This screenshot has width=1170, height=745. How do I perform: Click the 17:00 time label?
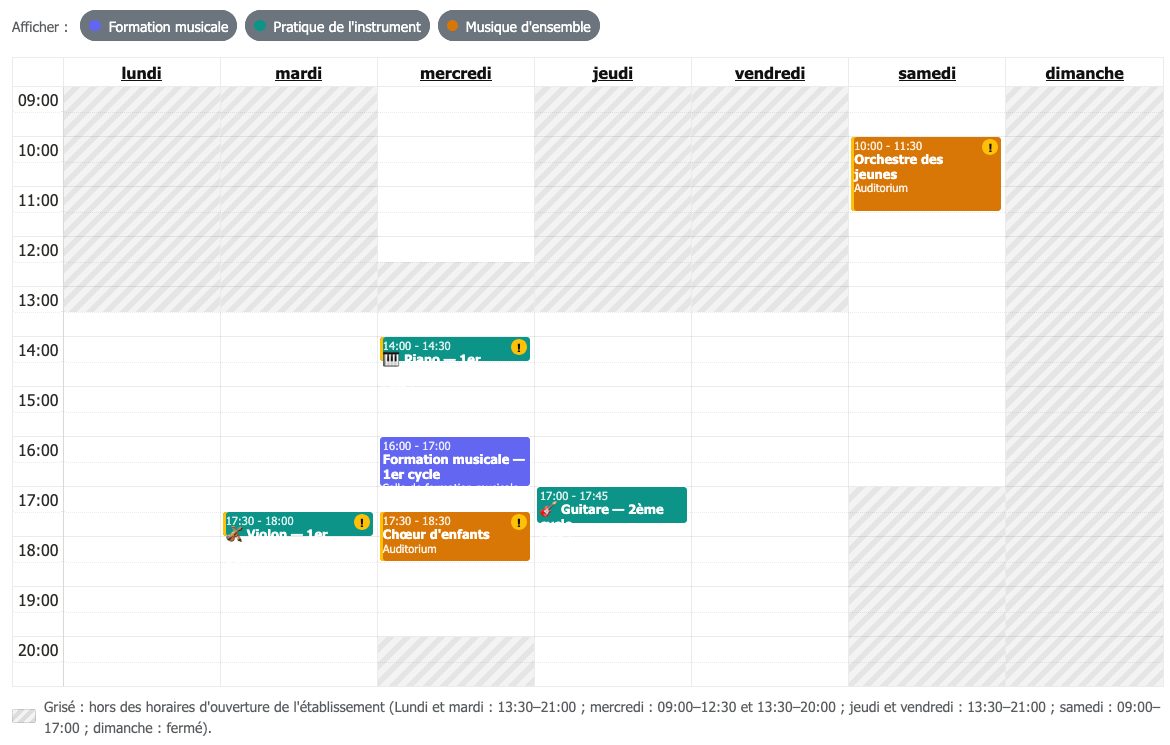(38, 500)
